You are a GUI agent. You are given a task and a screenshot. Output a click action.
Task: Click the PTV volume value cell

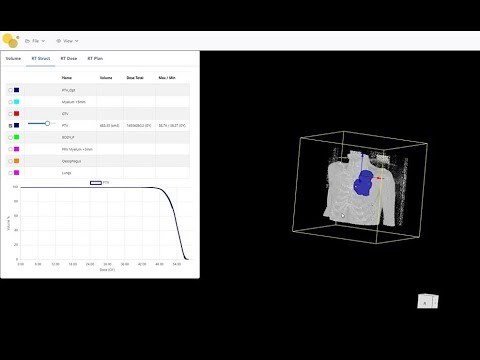(110, 126)
